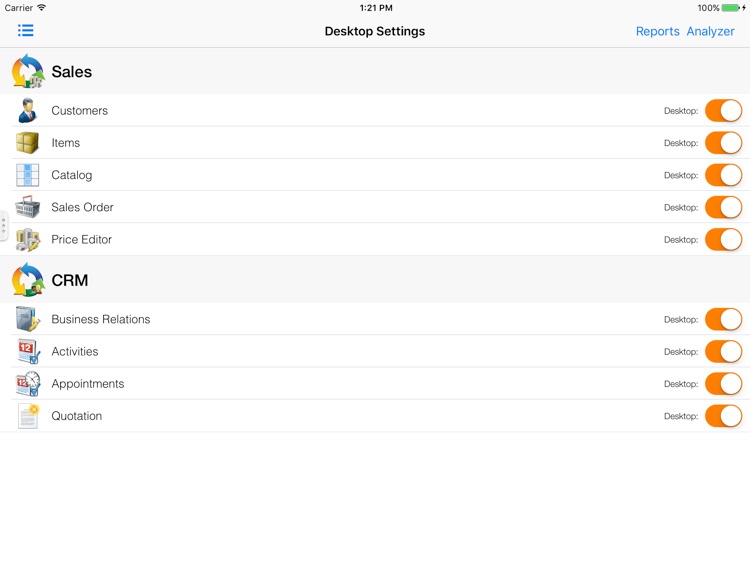Click the Business Relations book icon
Viewport: 750px width, 563px height.
pyautogui.click(x=27, y=319)
